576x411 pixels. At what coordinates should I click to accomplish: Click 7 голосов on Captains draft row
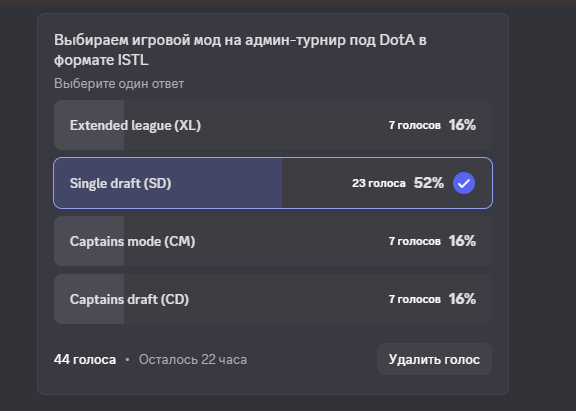coord(415,299)
